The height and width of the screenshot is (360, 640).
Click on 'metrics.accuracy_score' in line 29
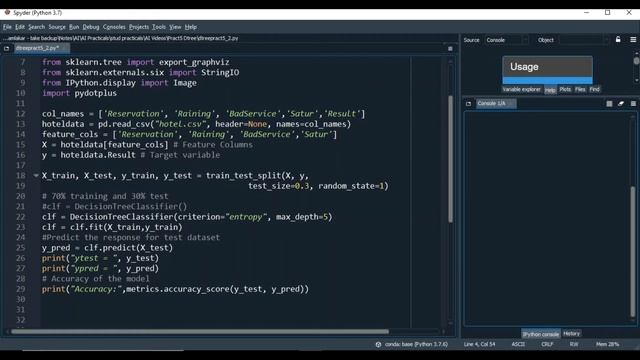(x=178, y=289)
